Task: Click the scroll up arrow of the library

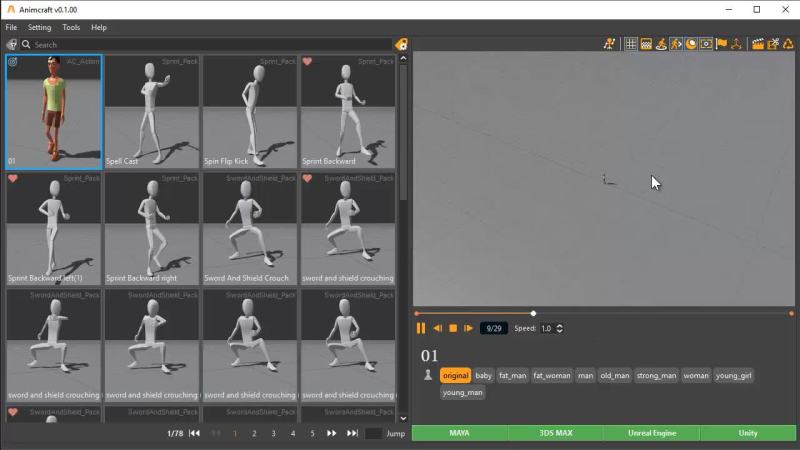Action: tap(403, 58)
